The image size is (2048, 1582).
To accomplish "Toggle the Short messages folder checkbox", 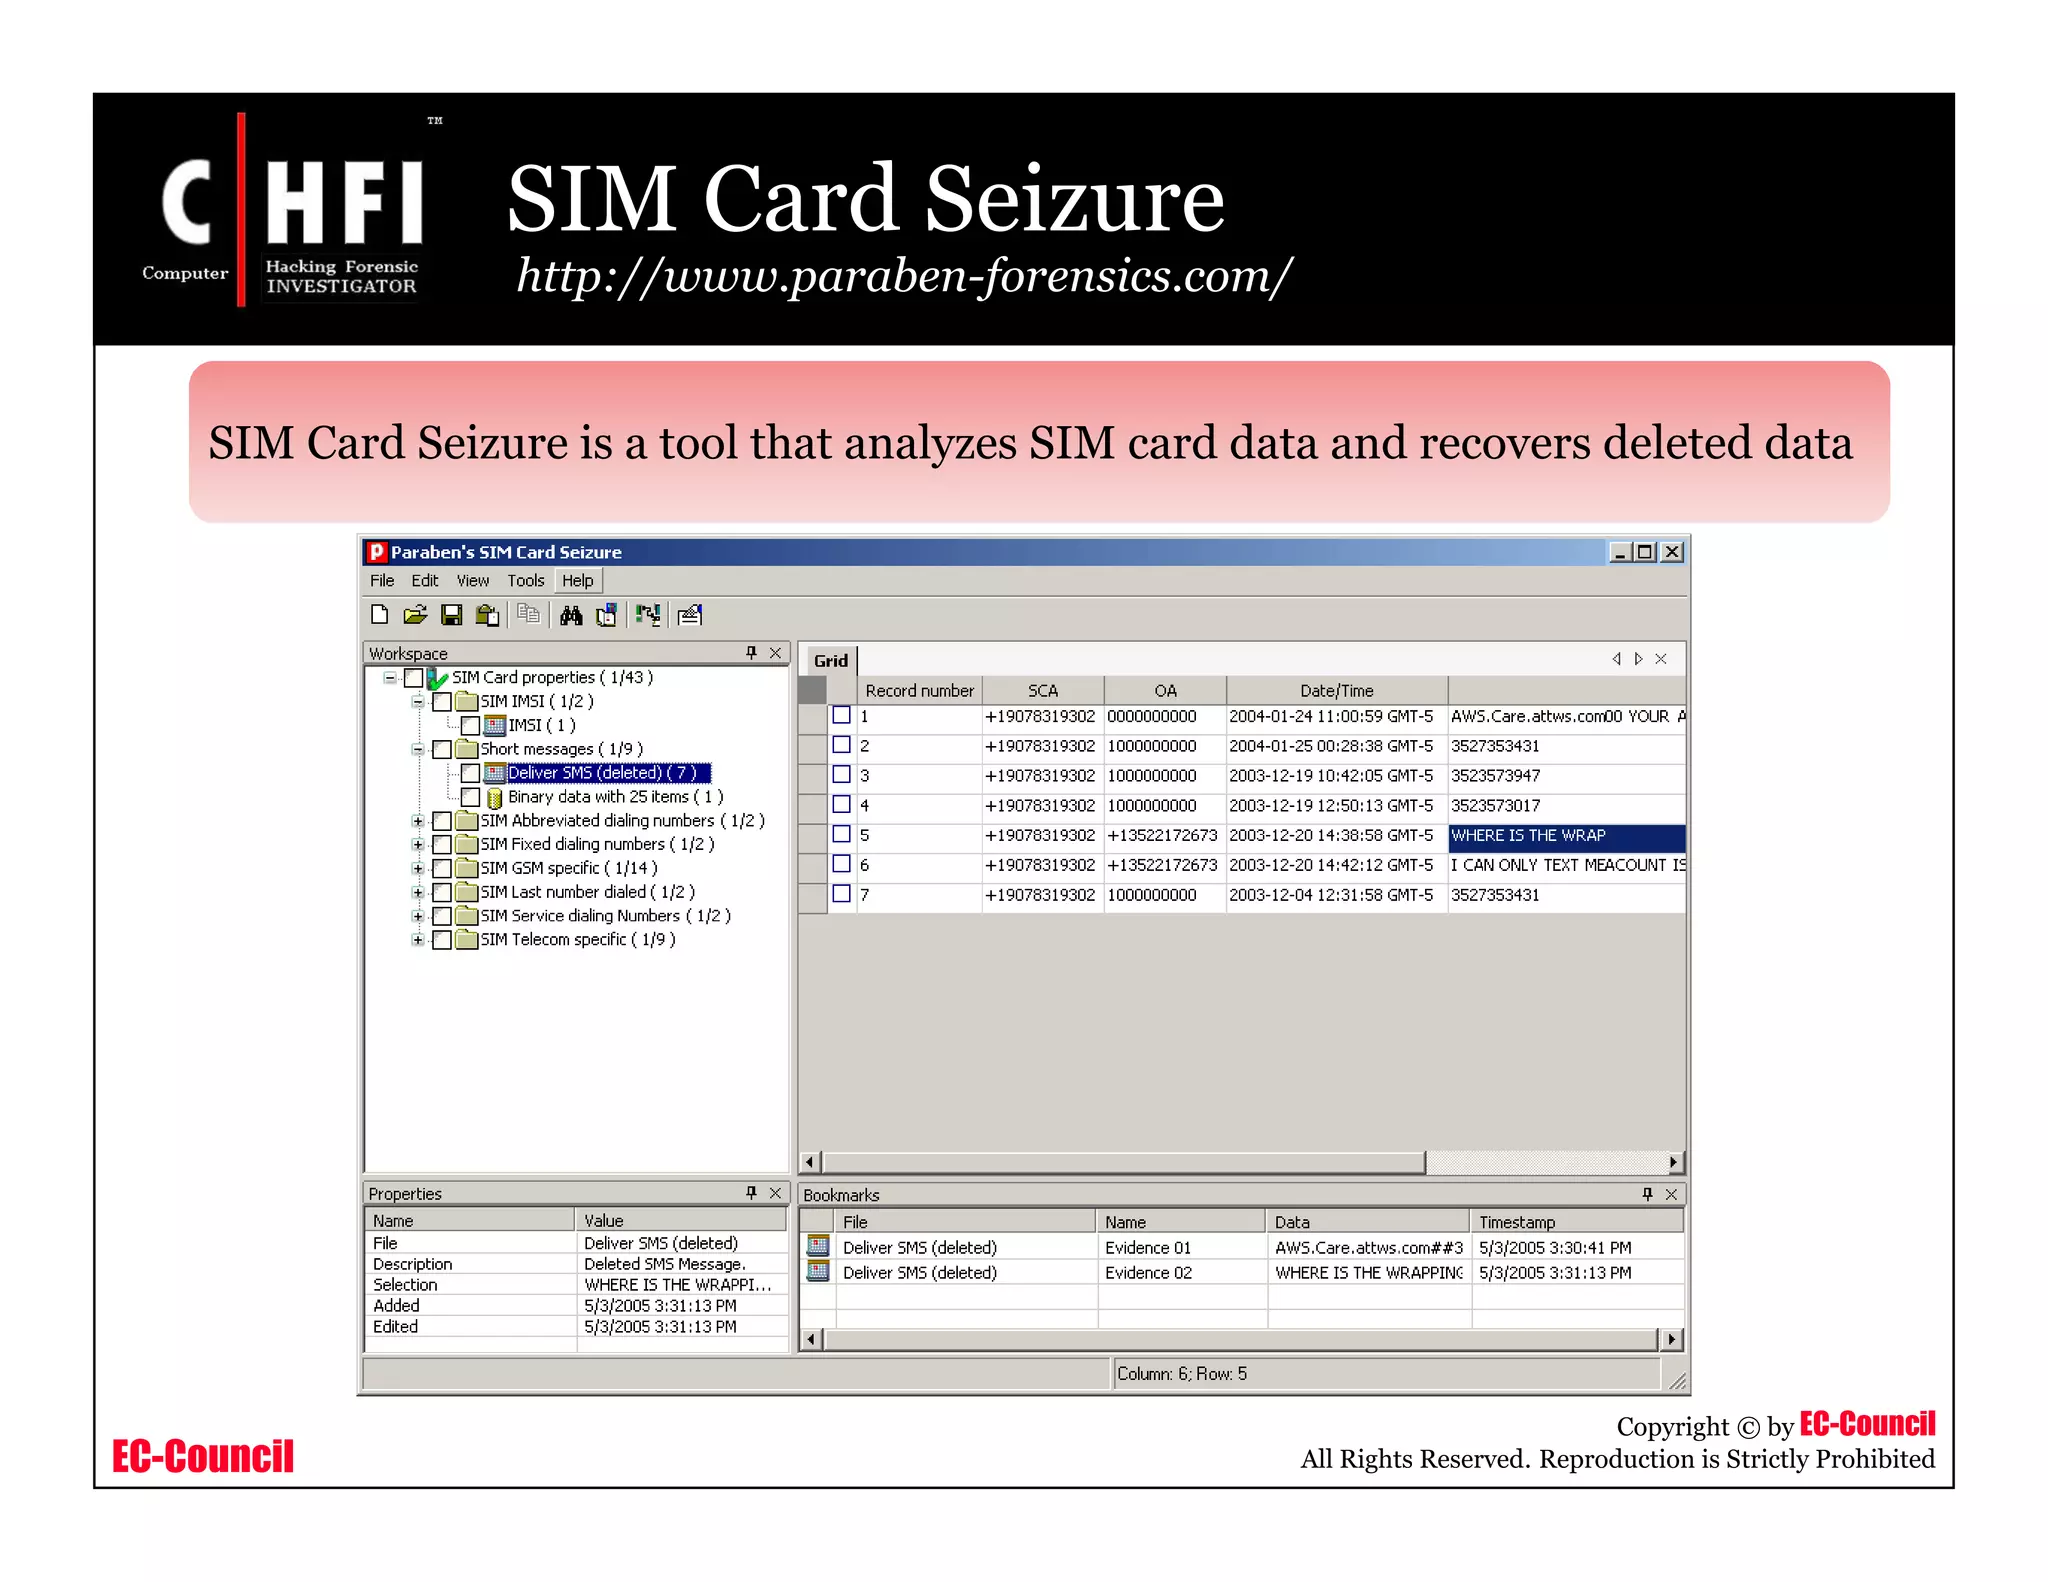I will (x=442, y=749).
